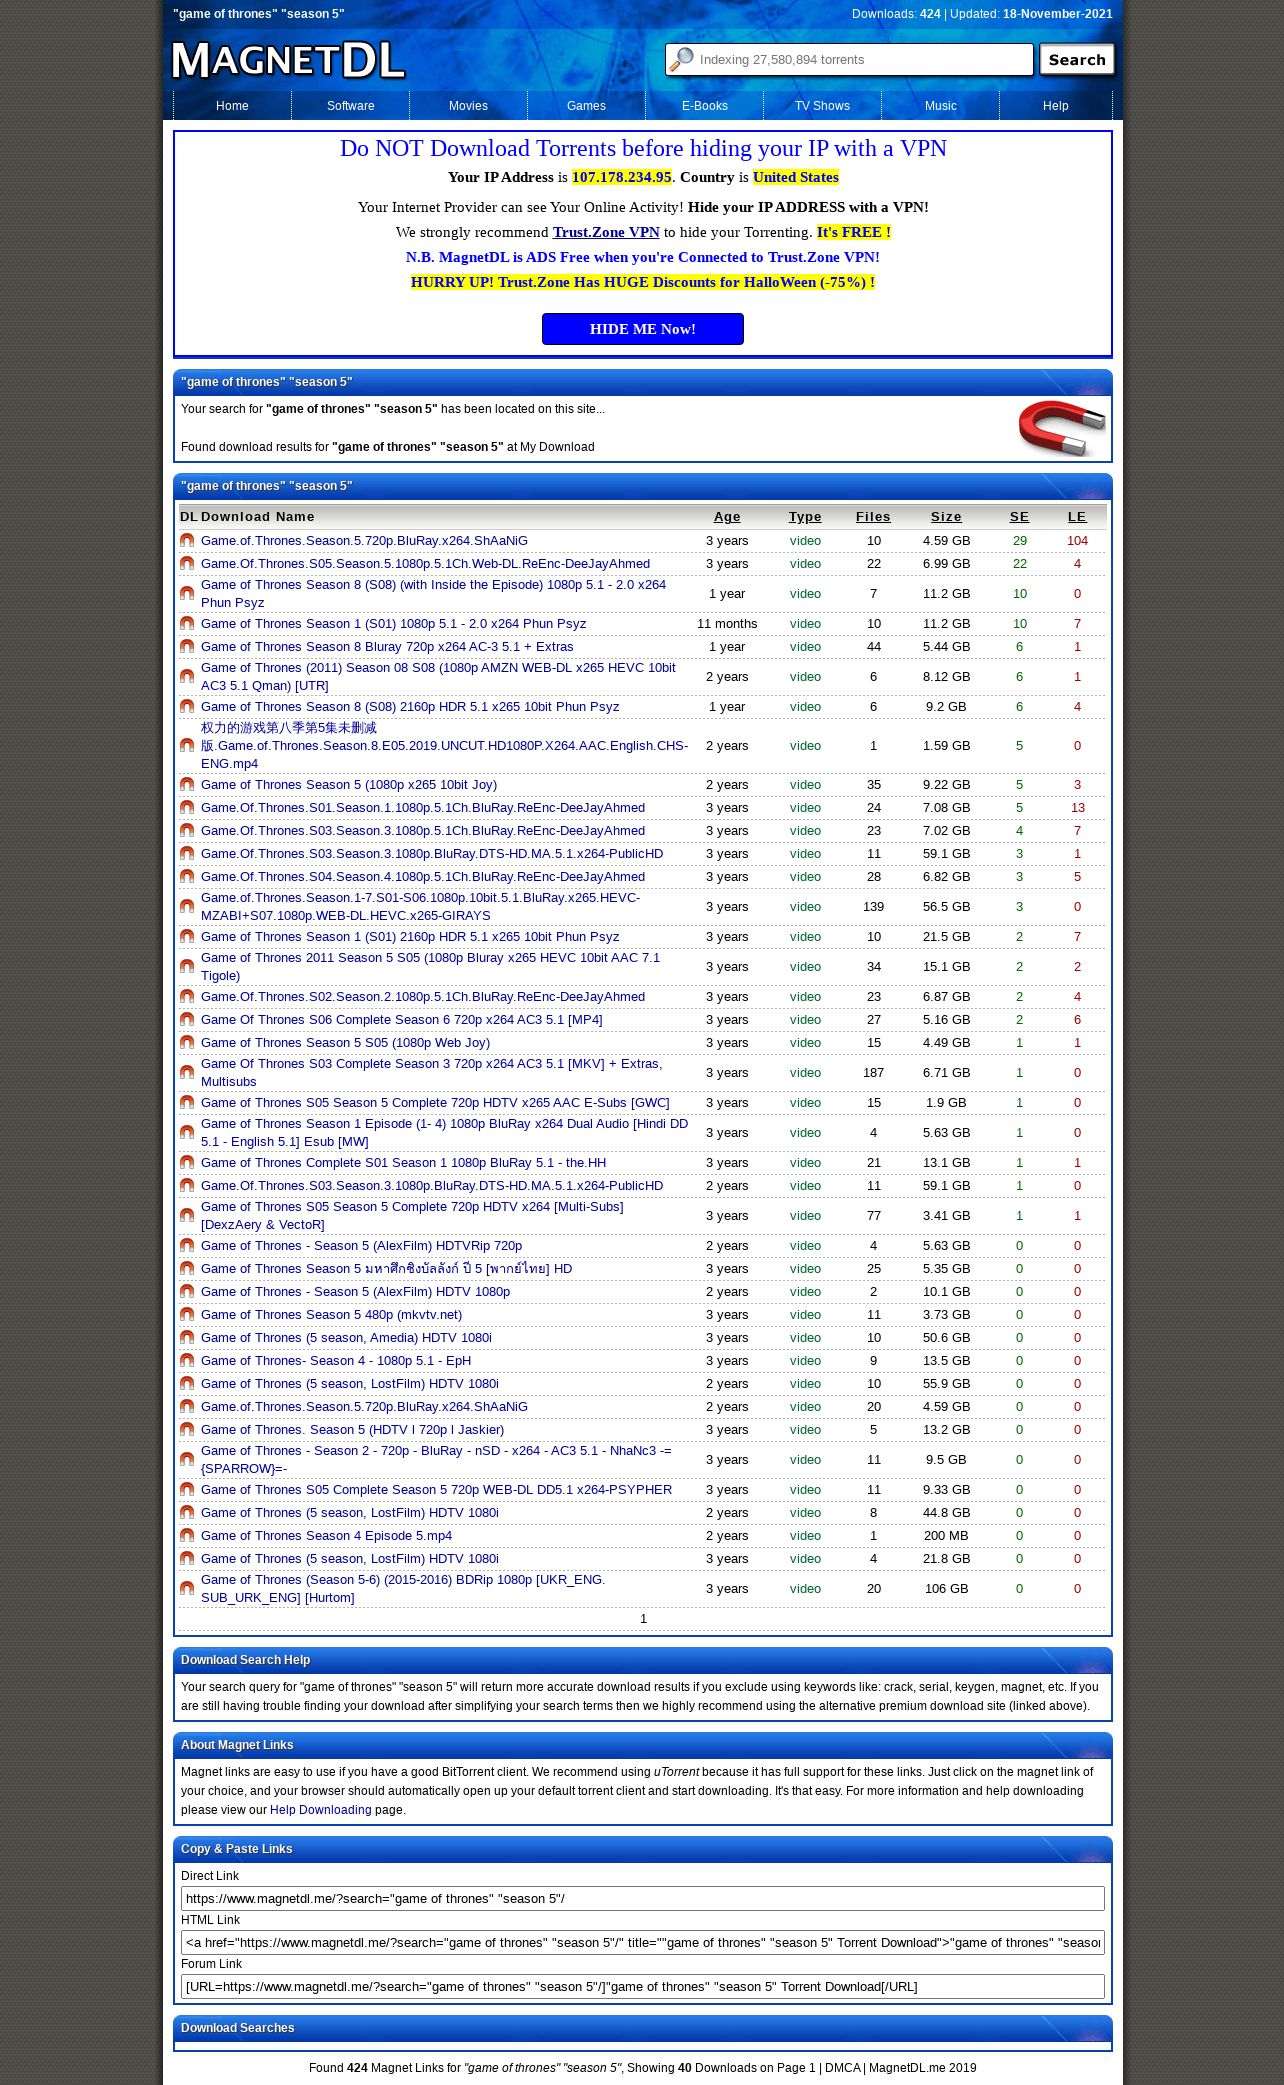Click the 104 leechers value in first row

click(x=1077, y=541)
